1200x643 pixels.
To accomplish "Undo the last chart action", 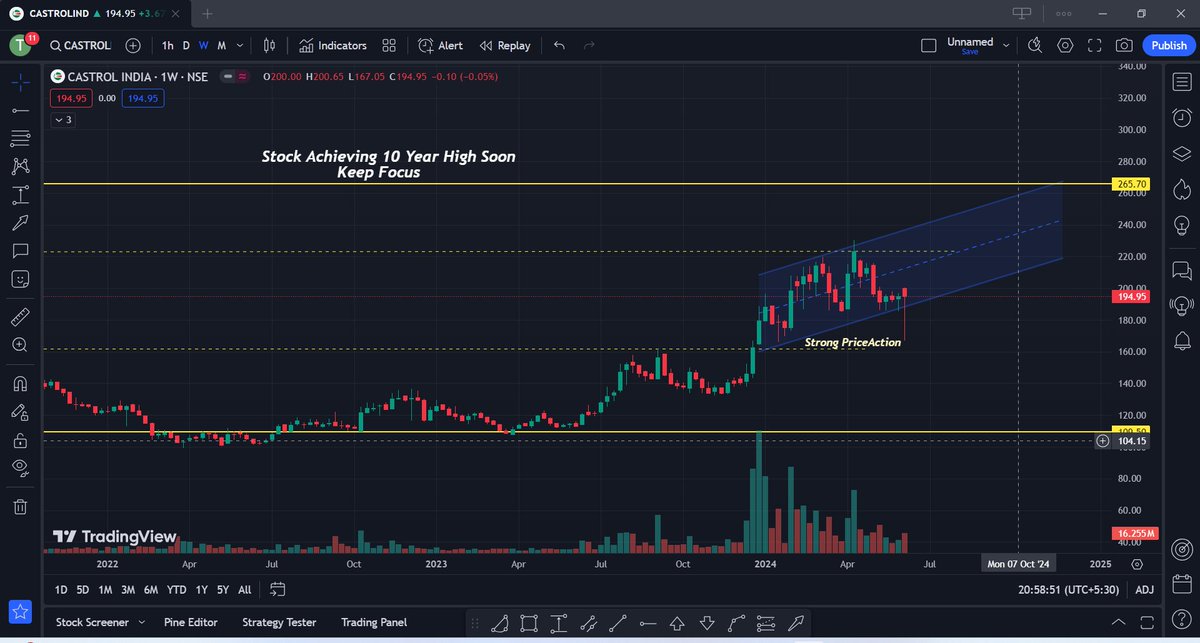I will pos(559,45).
